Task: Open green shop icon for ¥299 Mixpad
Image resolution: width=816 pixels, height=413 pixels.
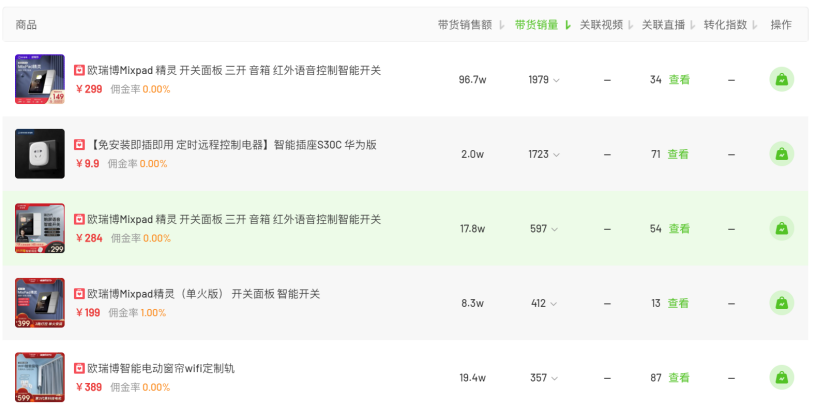Action: pyautogui.click(x=782, y=80)
